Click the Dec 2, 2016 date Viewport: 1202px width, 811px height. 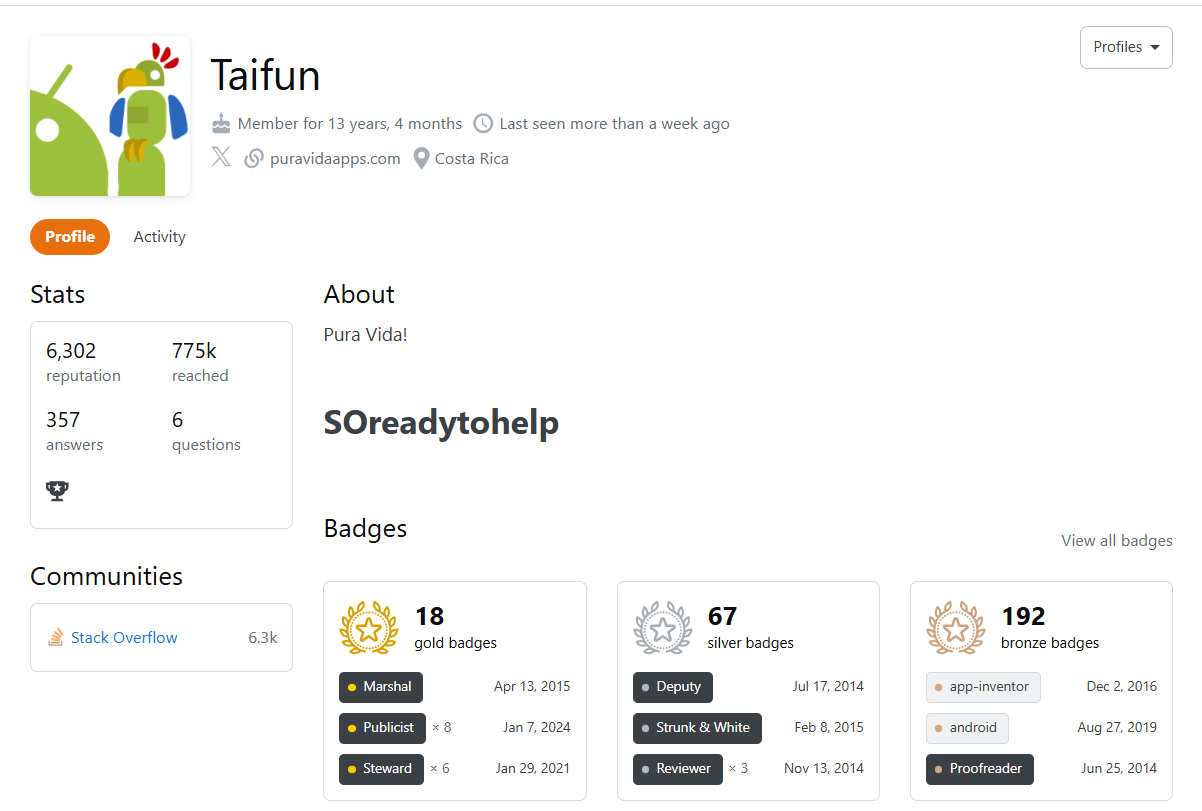coord(1122,687)
